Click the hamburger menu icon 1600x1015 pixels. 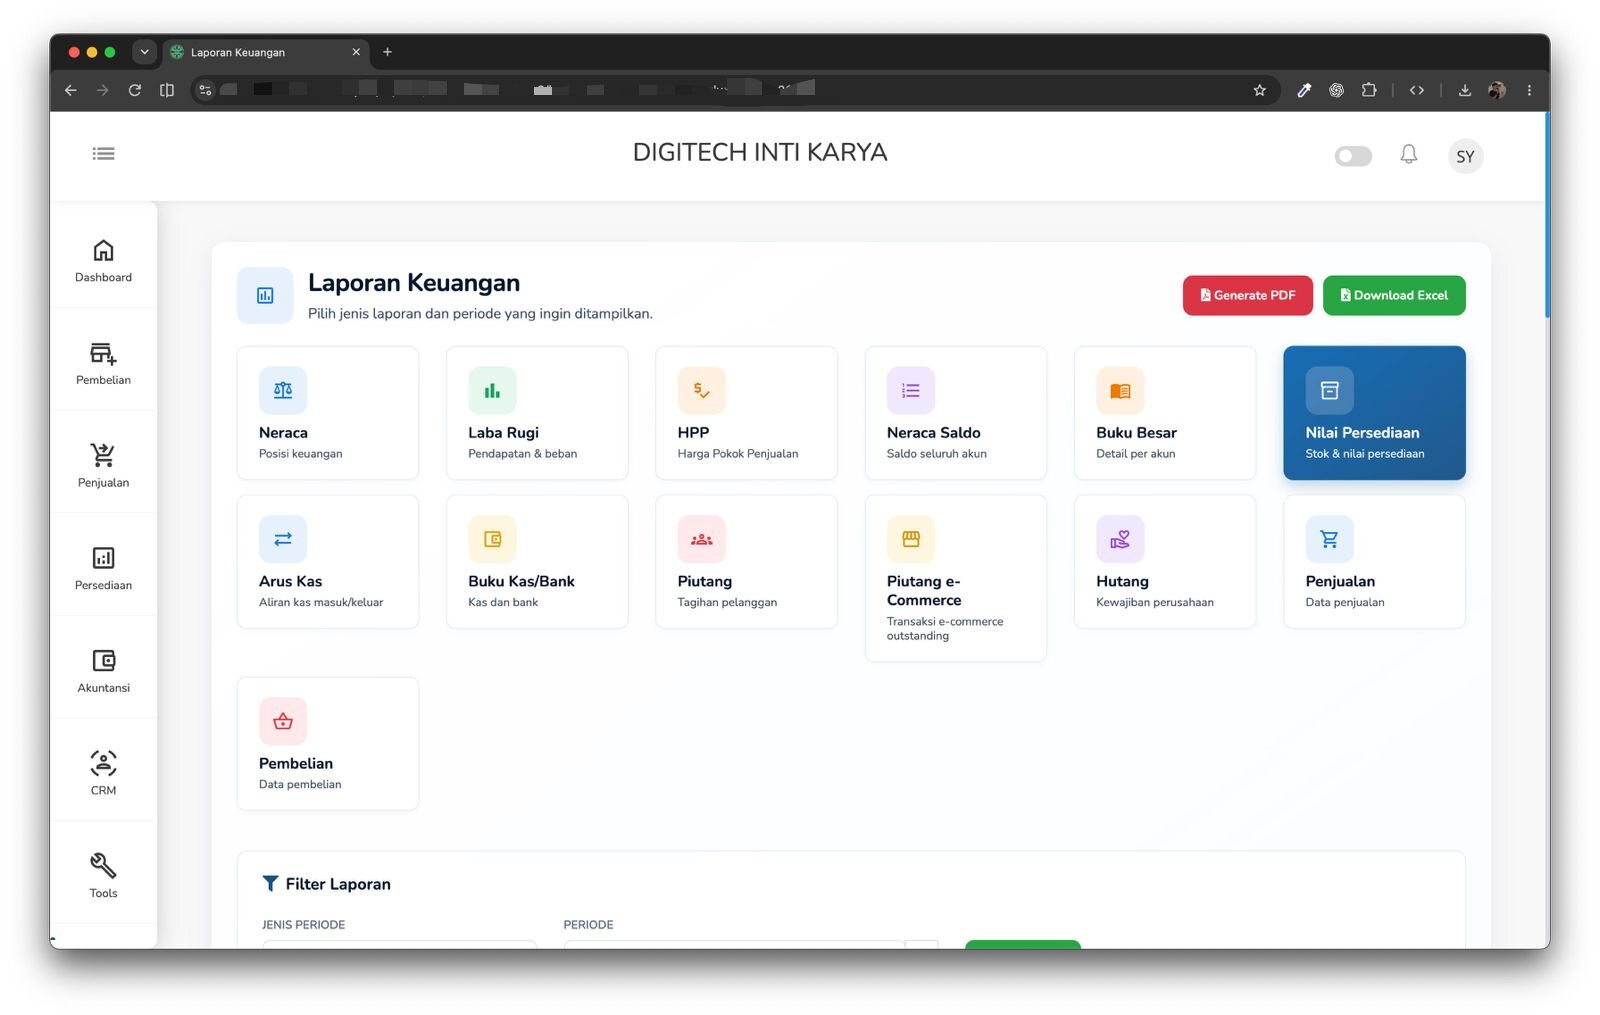pos(103,154)
